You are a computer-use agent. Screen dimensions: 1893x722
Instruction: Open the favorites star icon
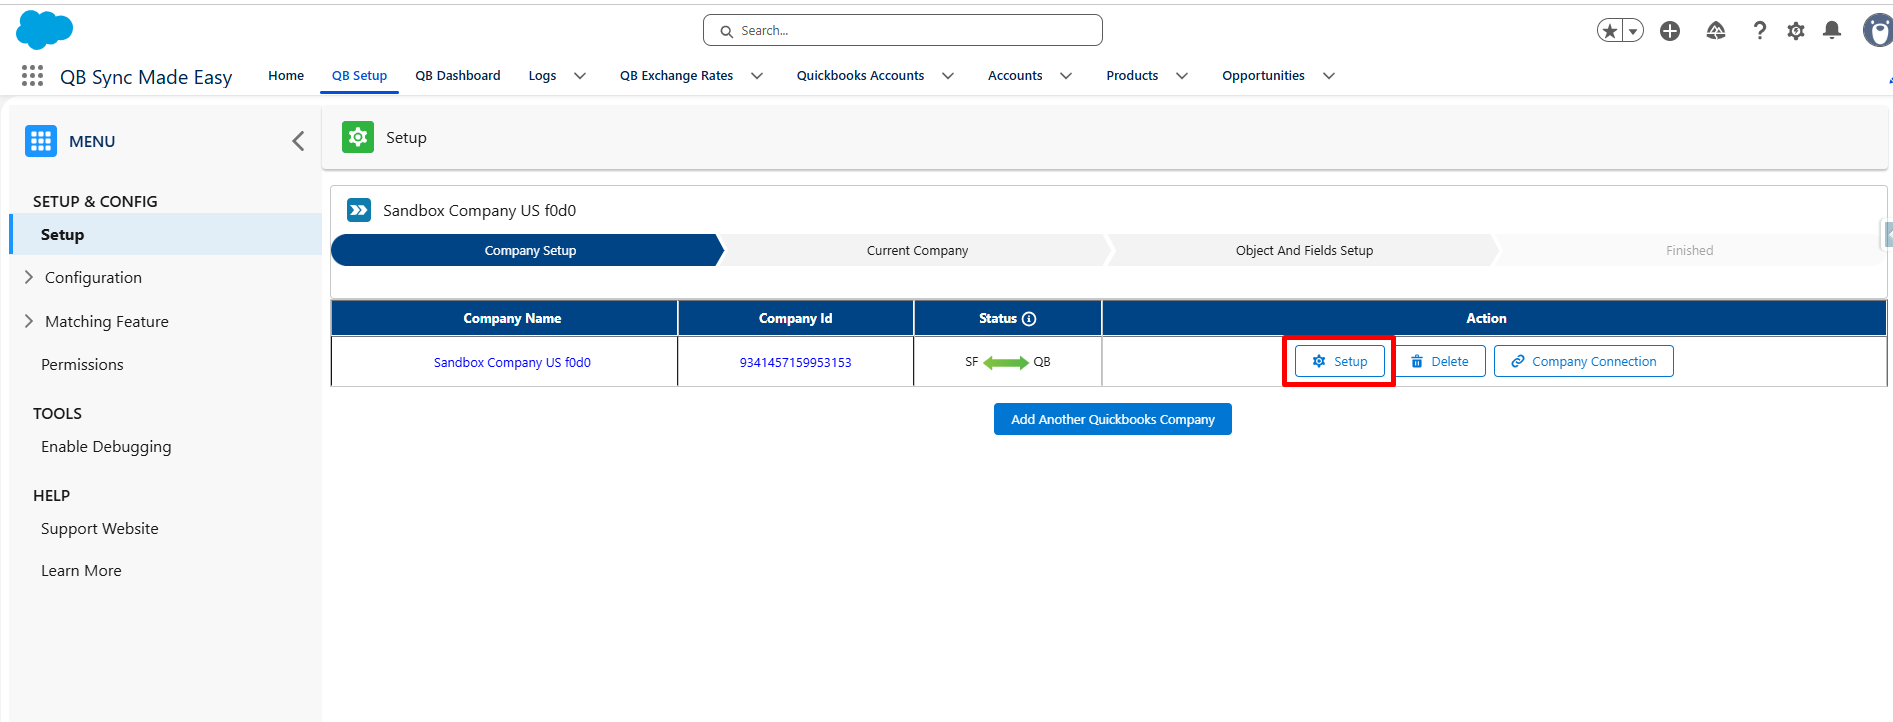click(1609, 31)
